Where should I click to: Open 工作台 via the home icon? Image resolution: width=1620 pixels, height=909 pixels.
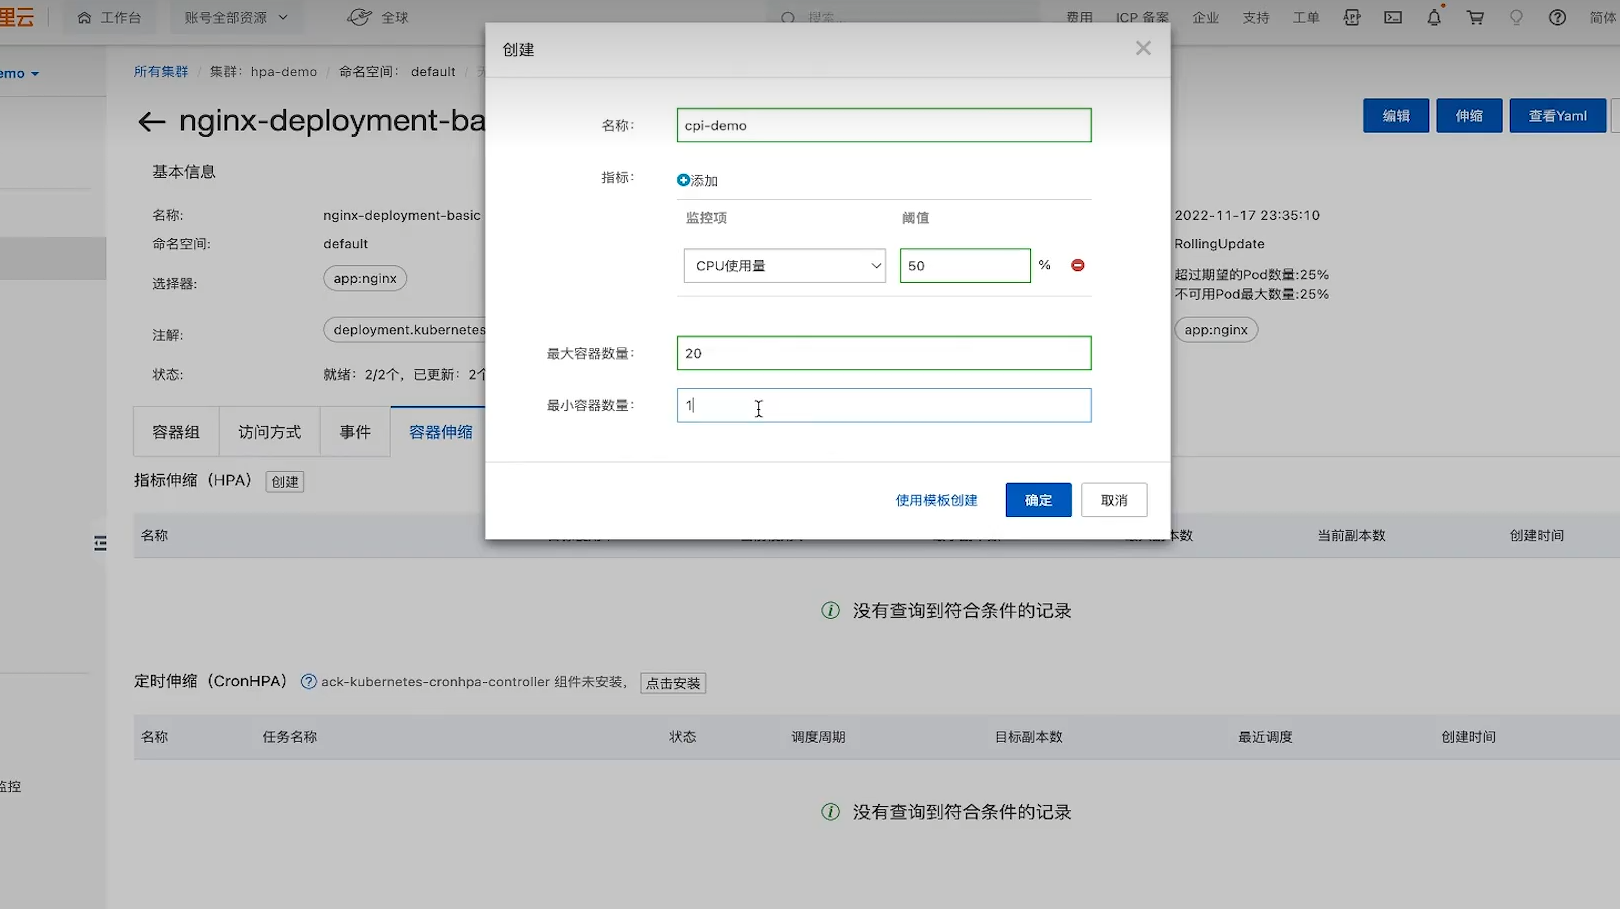tap(85, 17)
